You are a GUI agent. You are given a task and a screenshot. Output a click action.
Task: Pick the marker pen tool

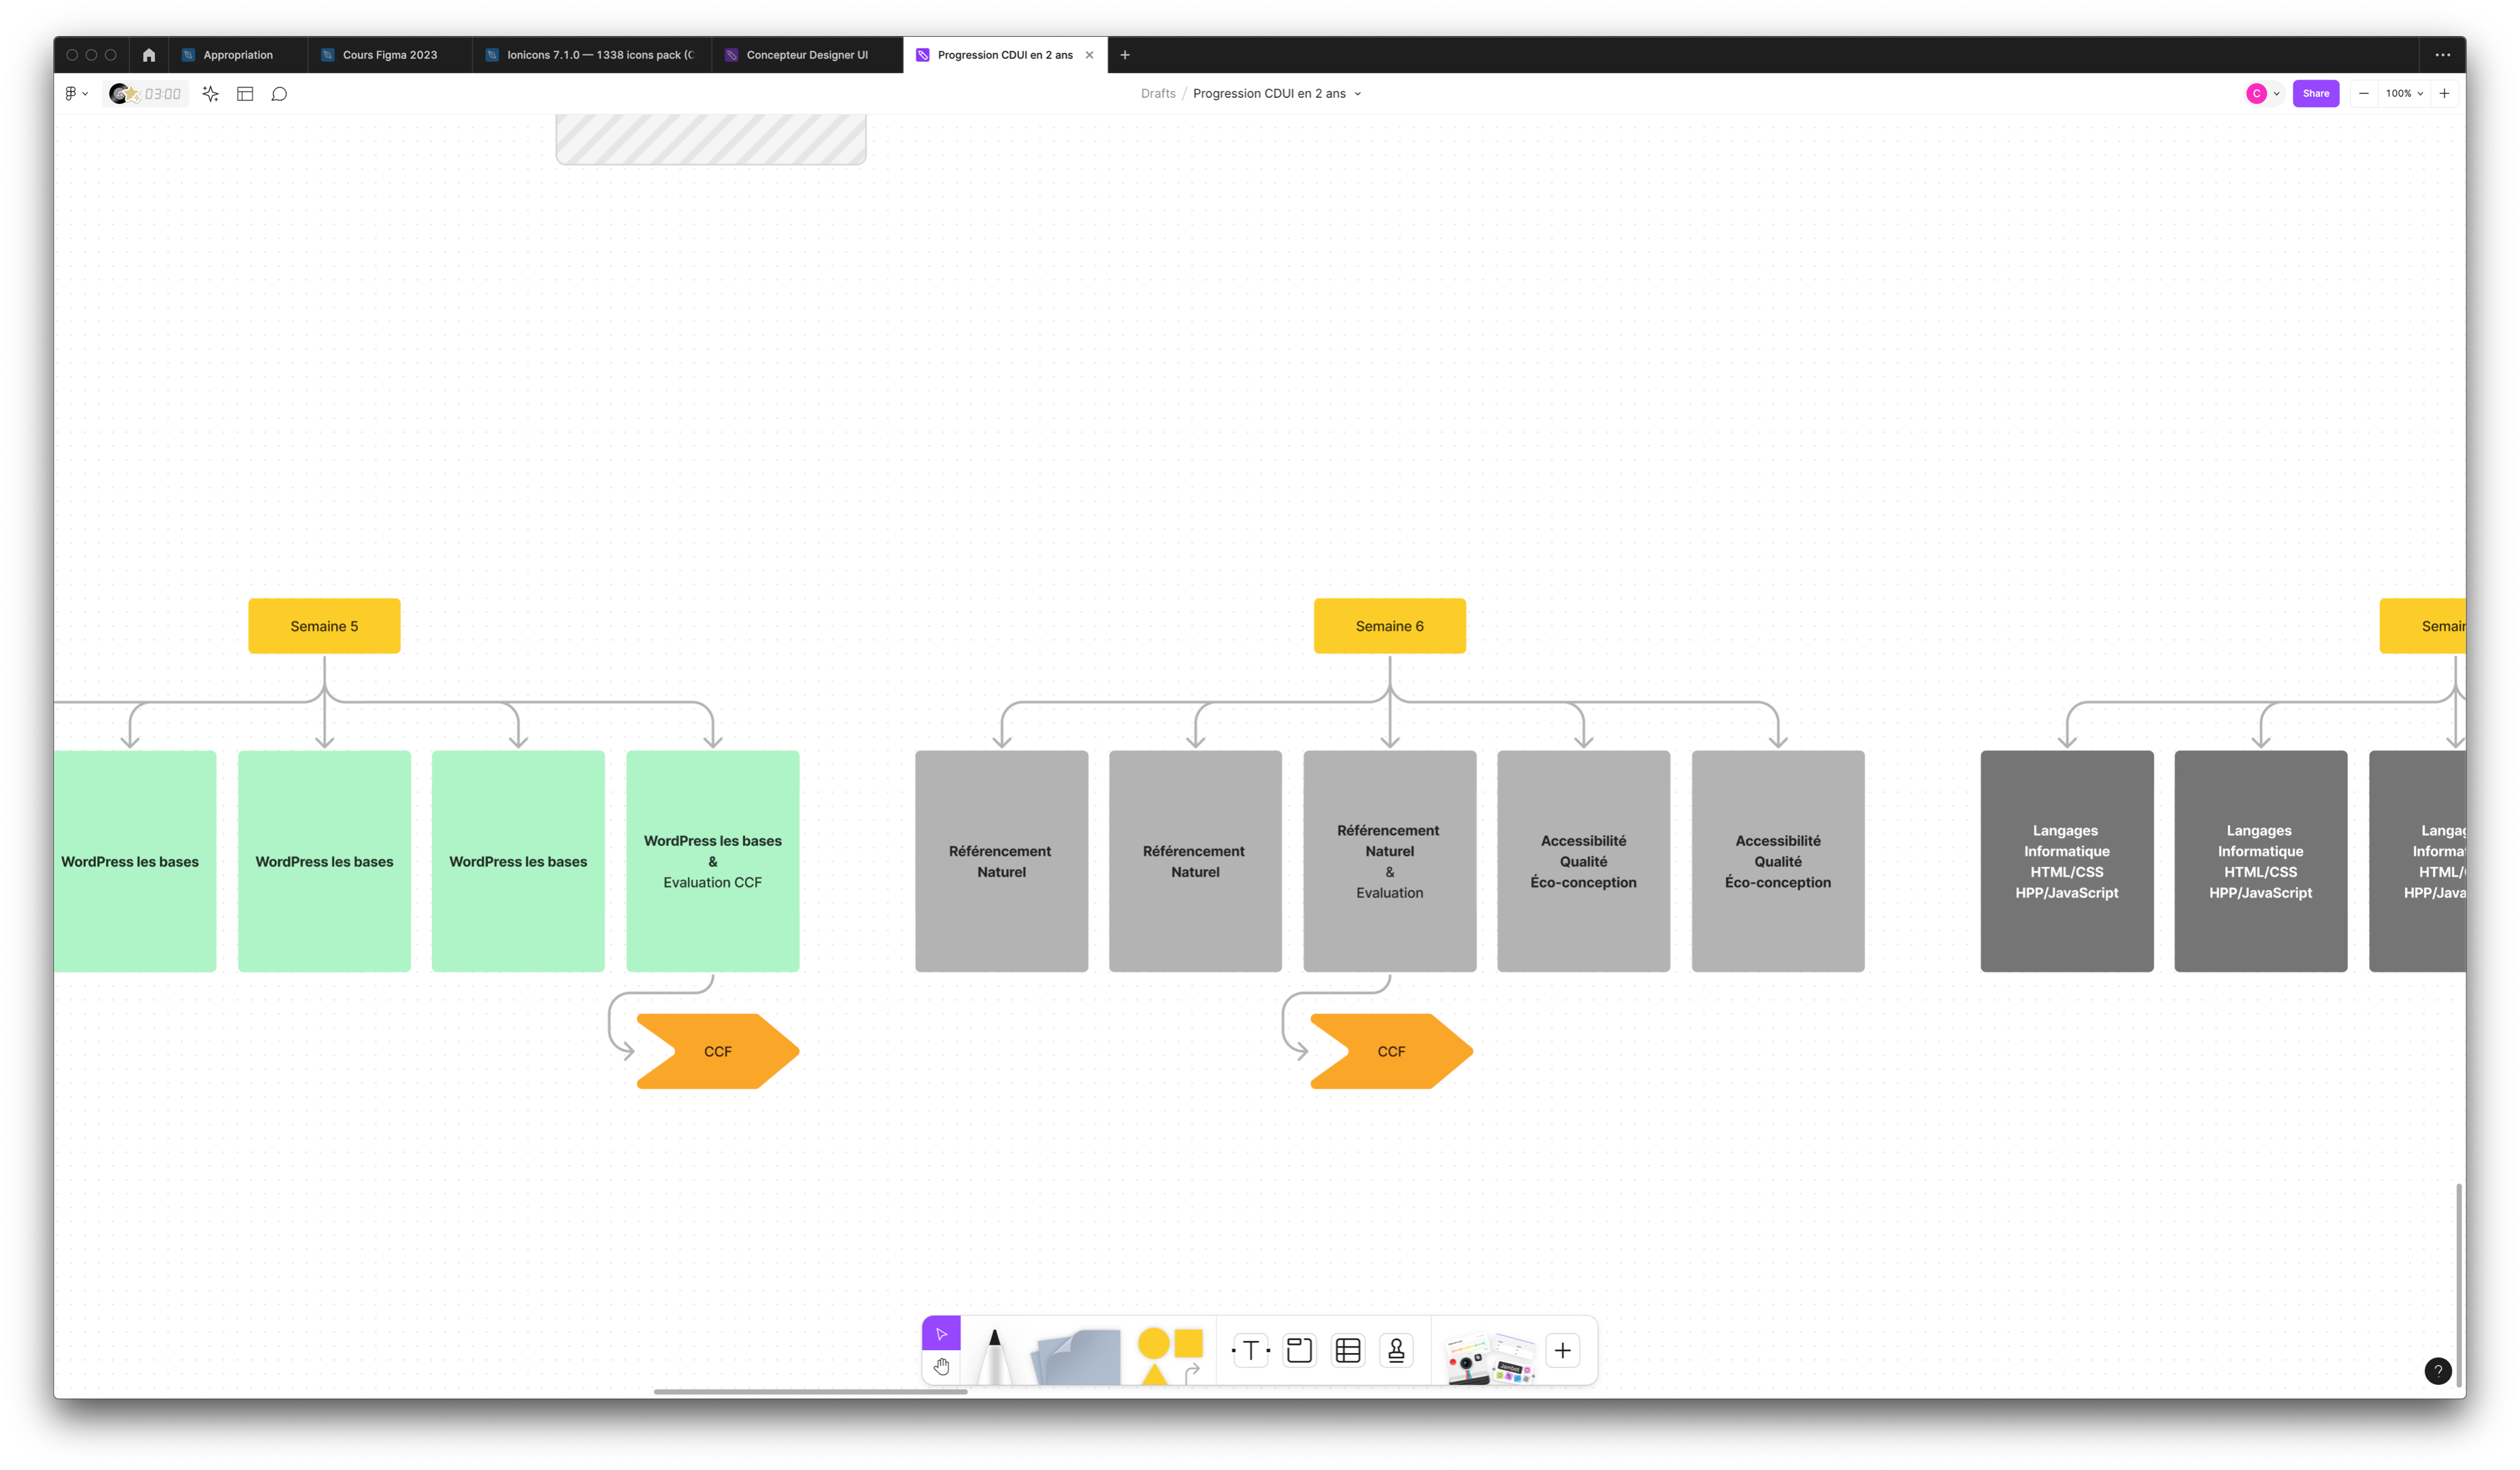[994, 1356]
